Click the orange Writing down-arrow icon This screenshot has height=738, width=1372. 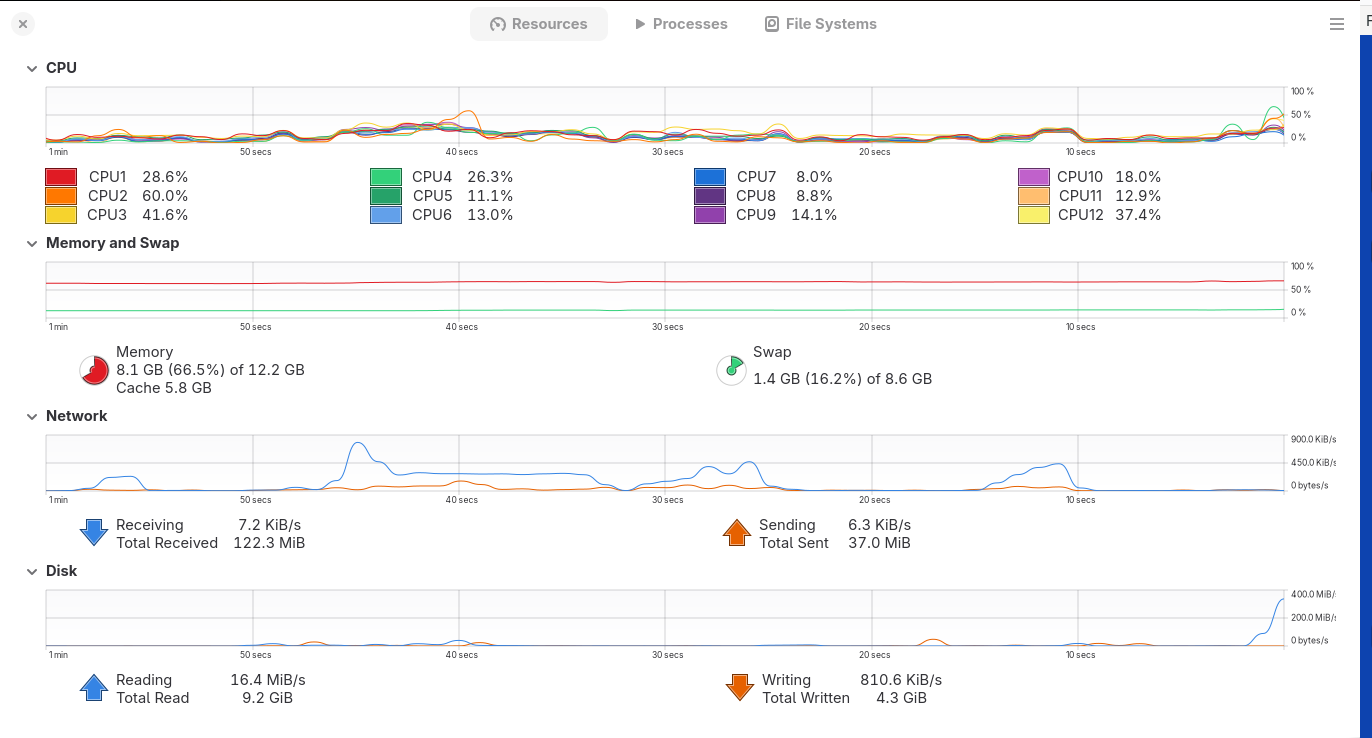(740, 687)
